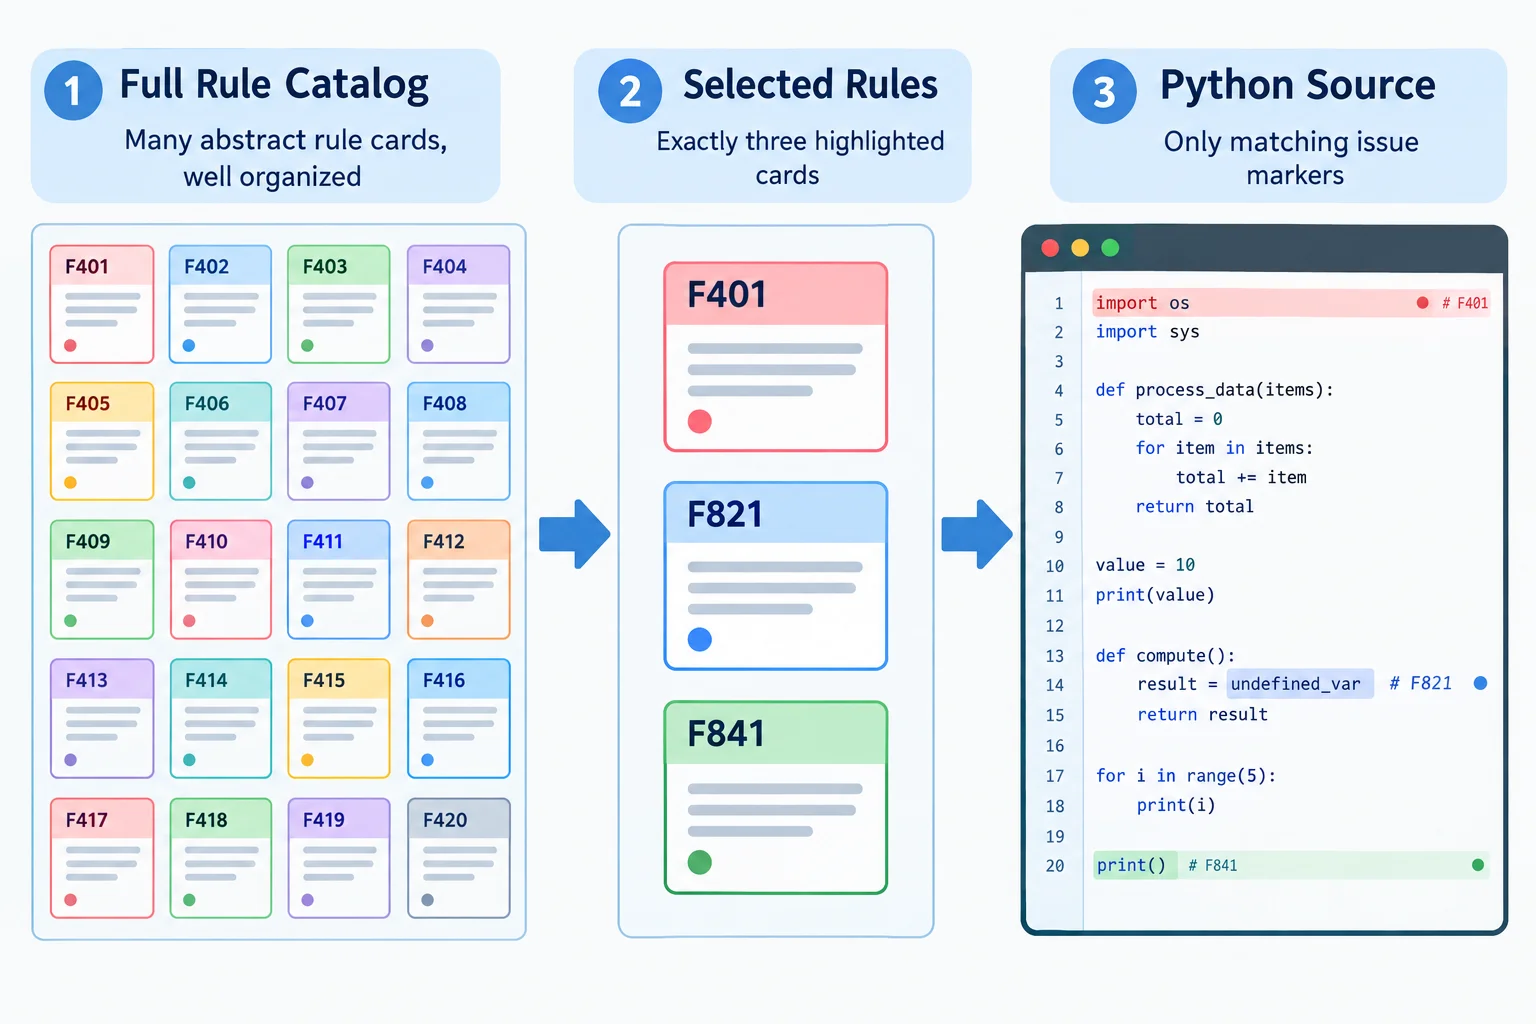Click the F411 rule card
Screen dimensions: 1536x1024
click(x=339, y=579)
